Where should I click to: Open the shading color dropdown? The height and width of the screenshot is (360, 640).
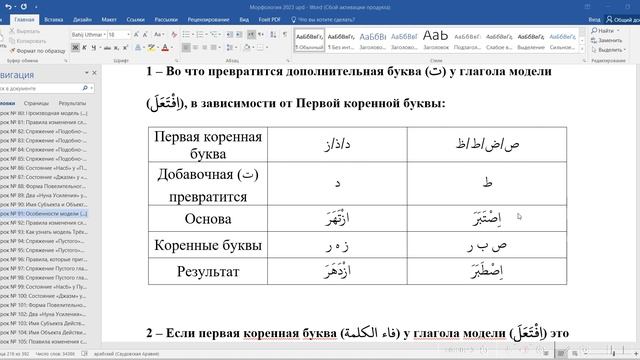pos(253,48)
